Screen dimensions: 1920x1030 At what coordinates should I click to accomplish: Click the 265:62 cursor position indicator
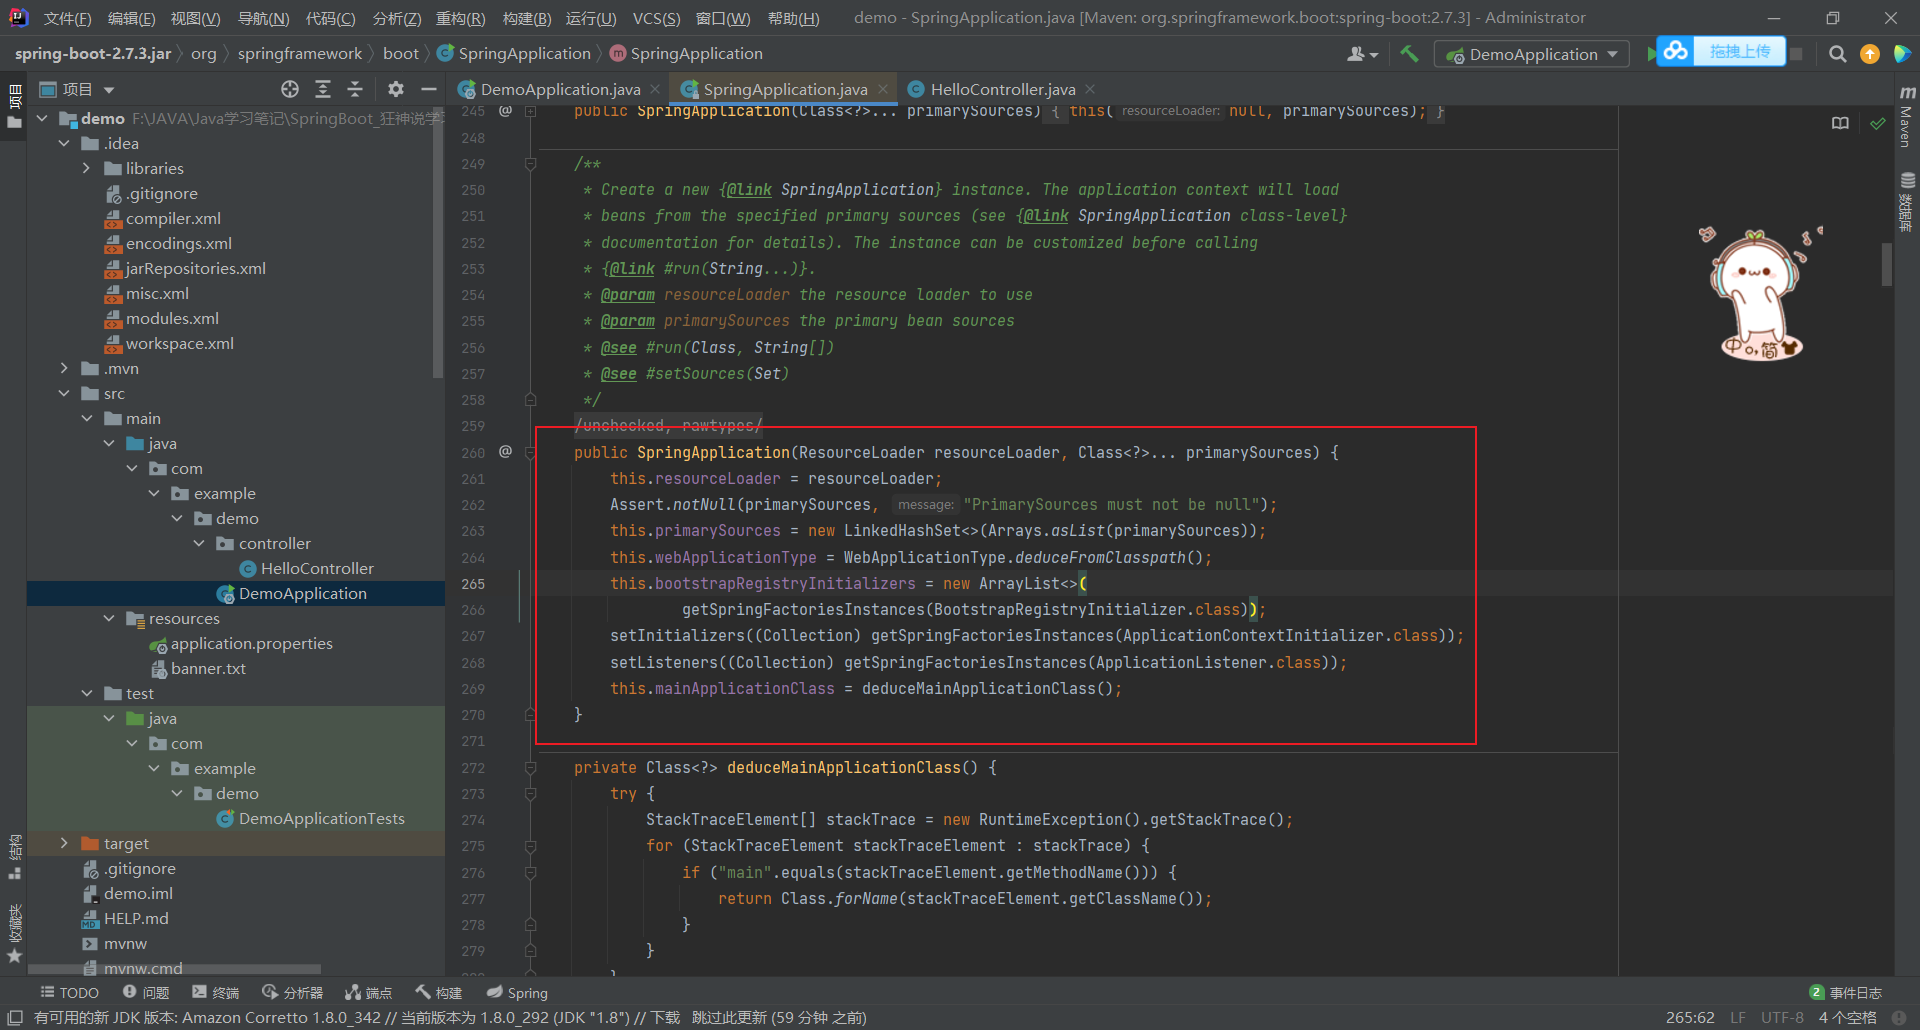coord(1690,1017)
